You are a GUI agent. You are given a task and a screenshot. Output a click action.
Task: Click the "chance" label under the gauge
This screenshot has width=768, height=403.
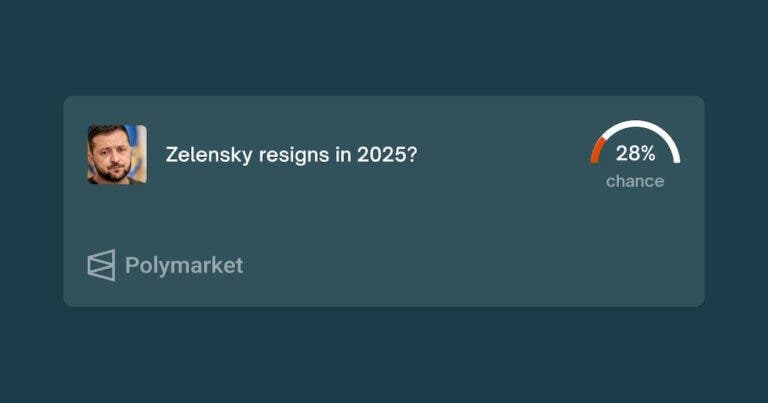pos(635,181)
